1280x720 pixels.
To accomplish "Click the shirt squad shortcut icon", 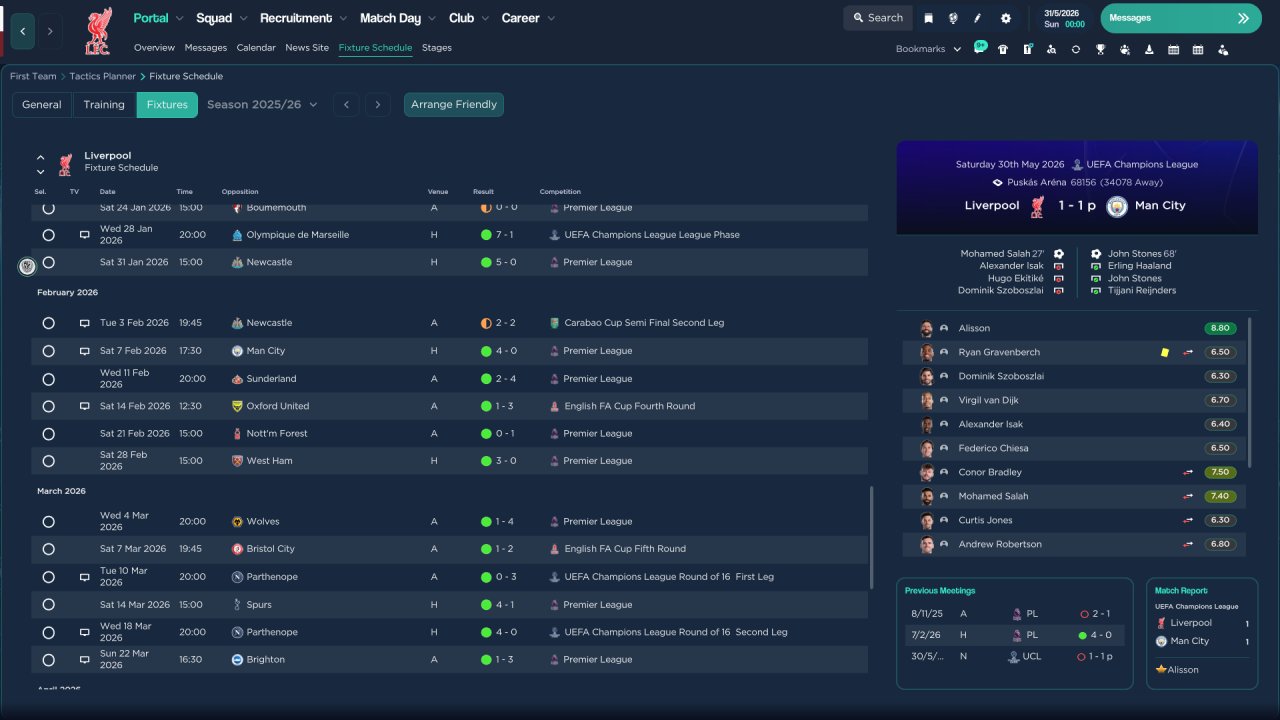I will [1003, 49].
